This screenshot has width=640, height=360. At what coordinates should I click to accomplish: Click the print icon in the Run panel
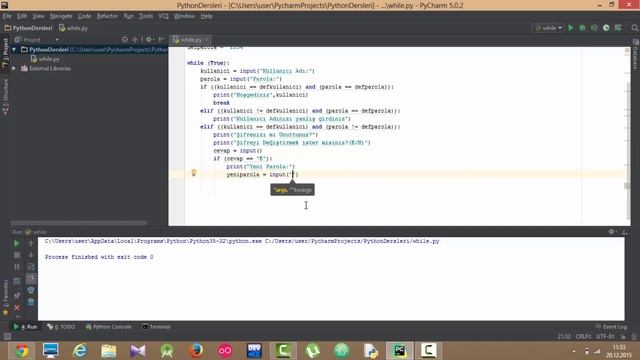pos(31,290)
